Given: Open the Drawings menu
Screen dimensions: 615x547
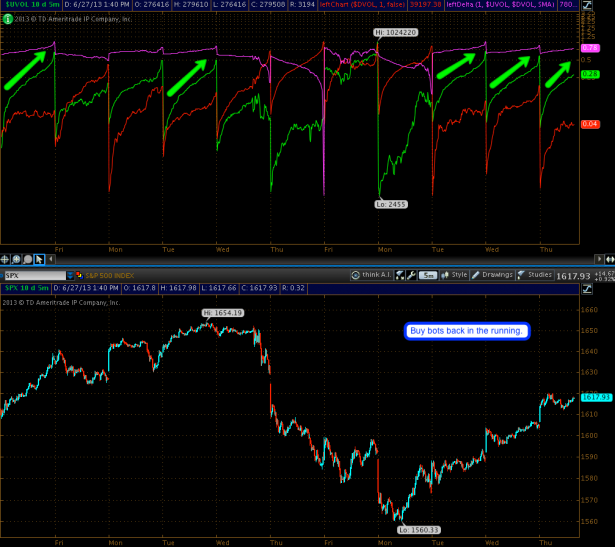Looking at the screenshot, I should [x=492, y=275].
